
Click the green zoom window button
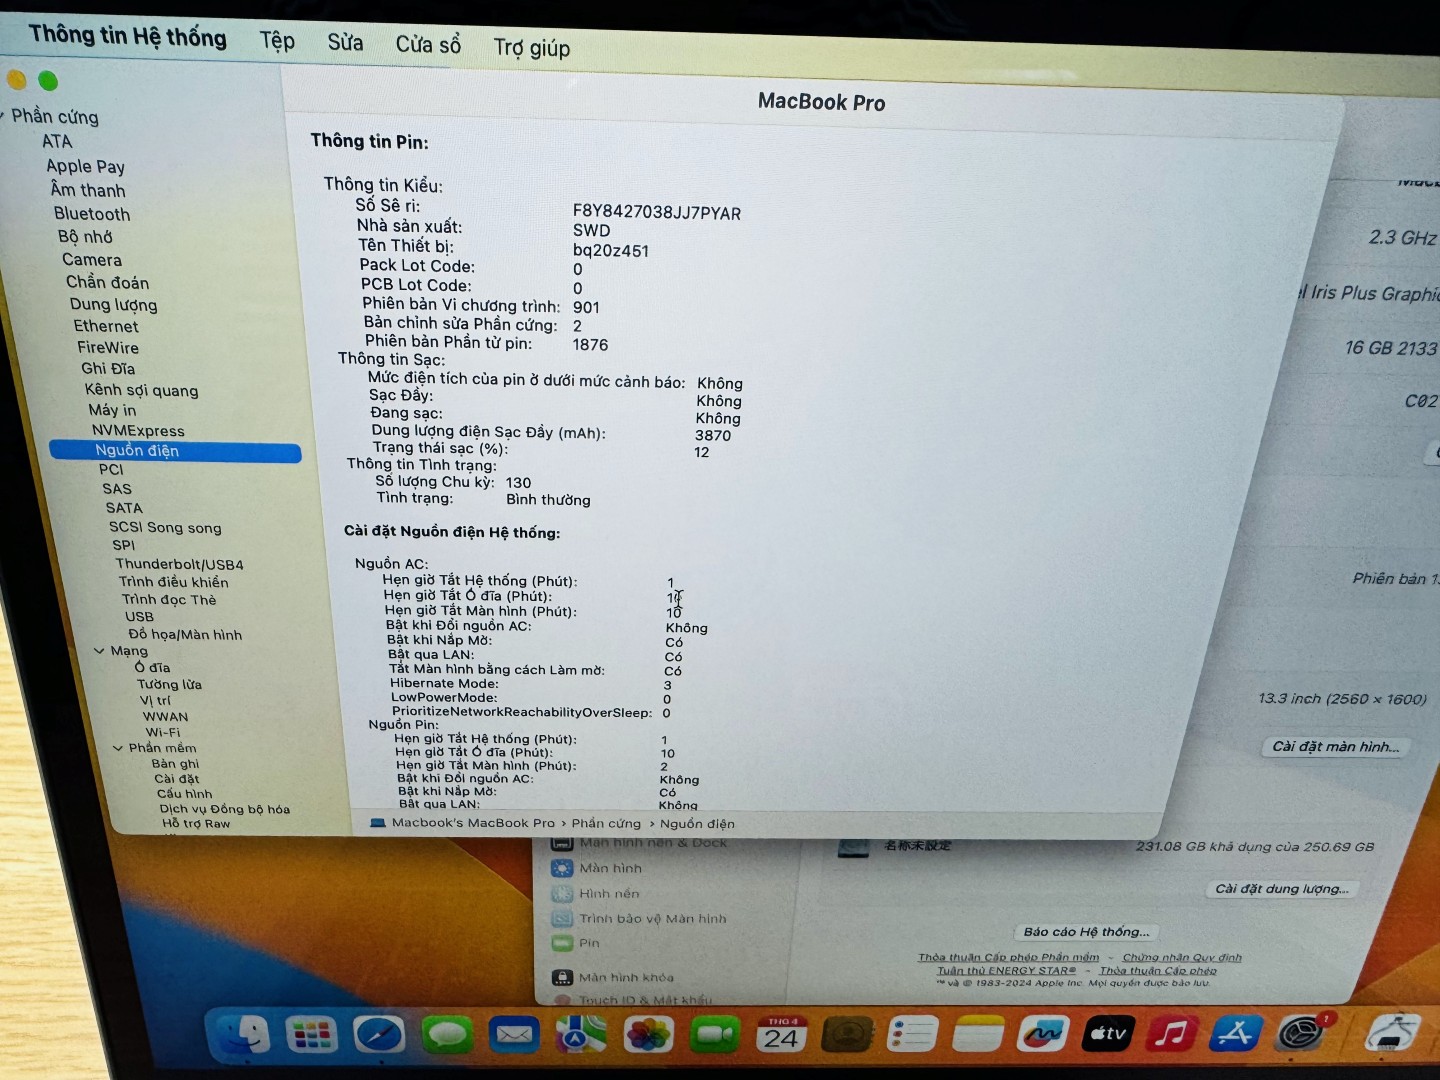tap(48, 81)
